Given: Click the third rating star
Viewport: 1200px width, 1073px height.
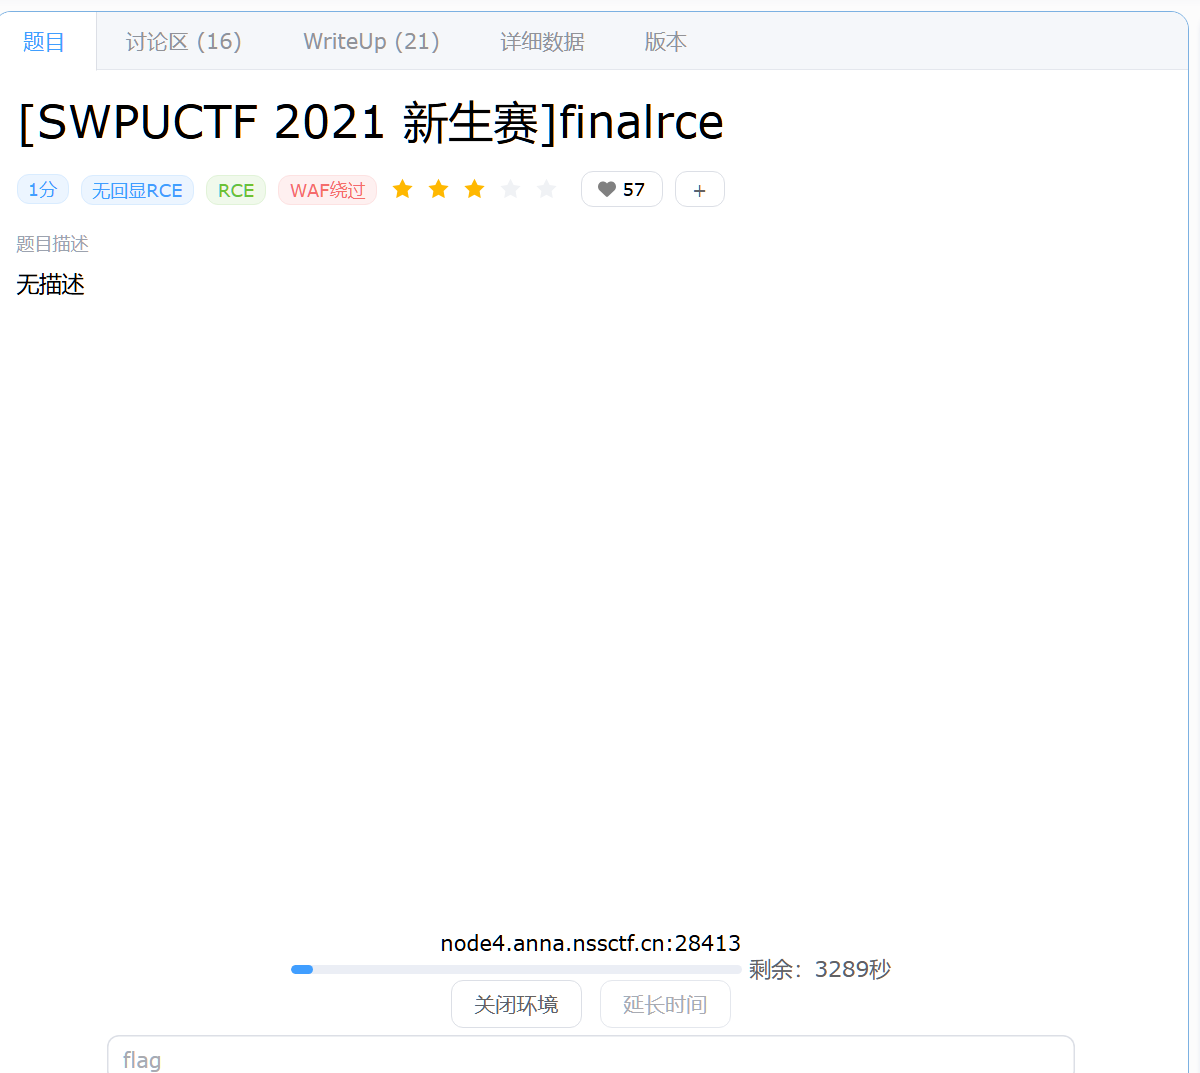Looking at the screenshot, I should click(475, 189).
